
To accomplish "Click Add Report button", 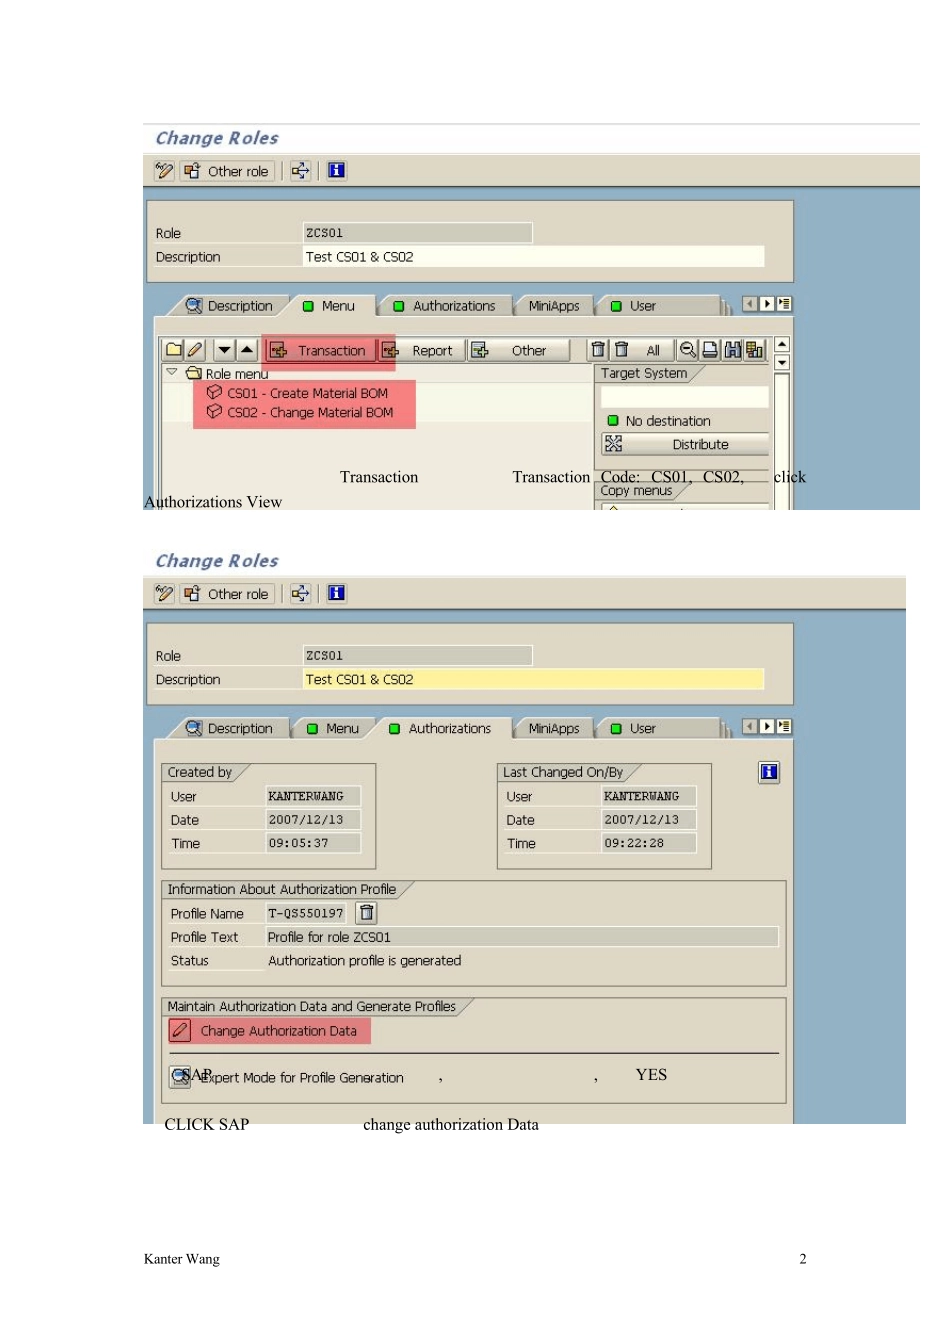I will (x=421, y=350).
